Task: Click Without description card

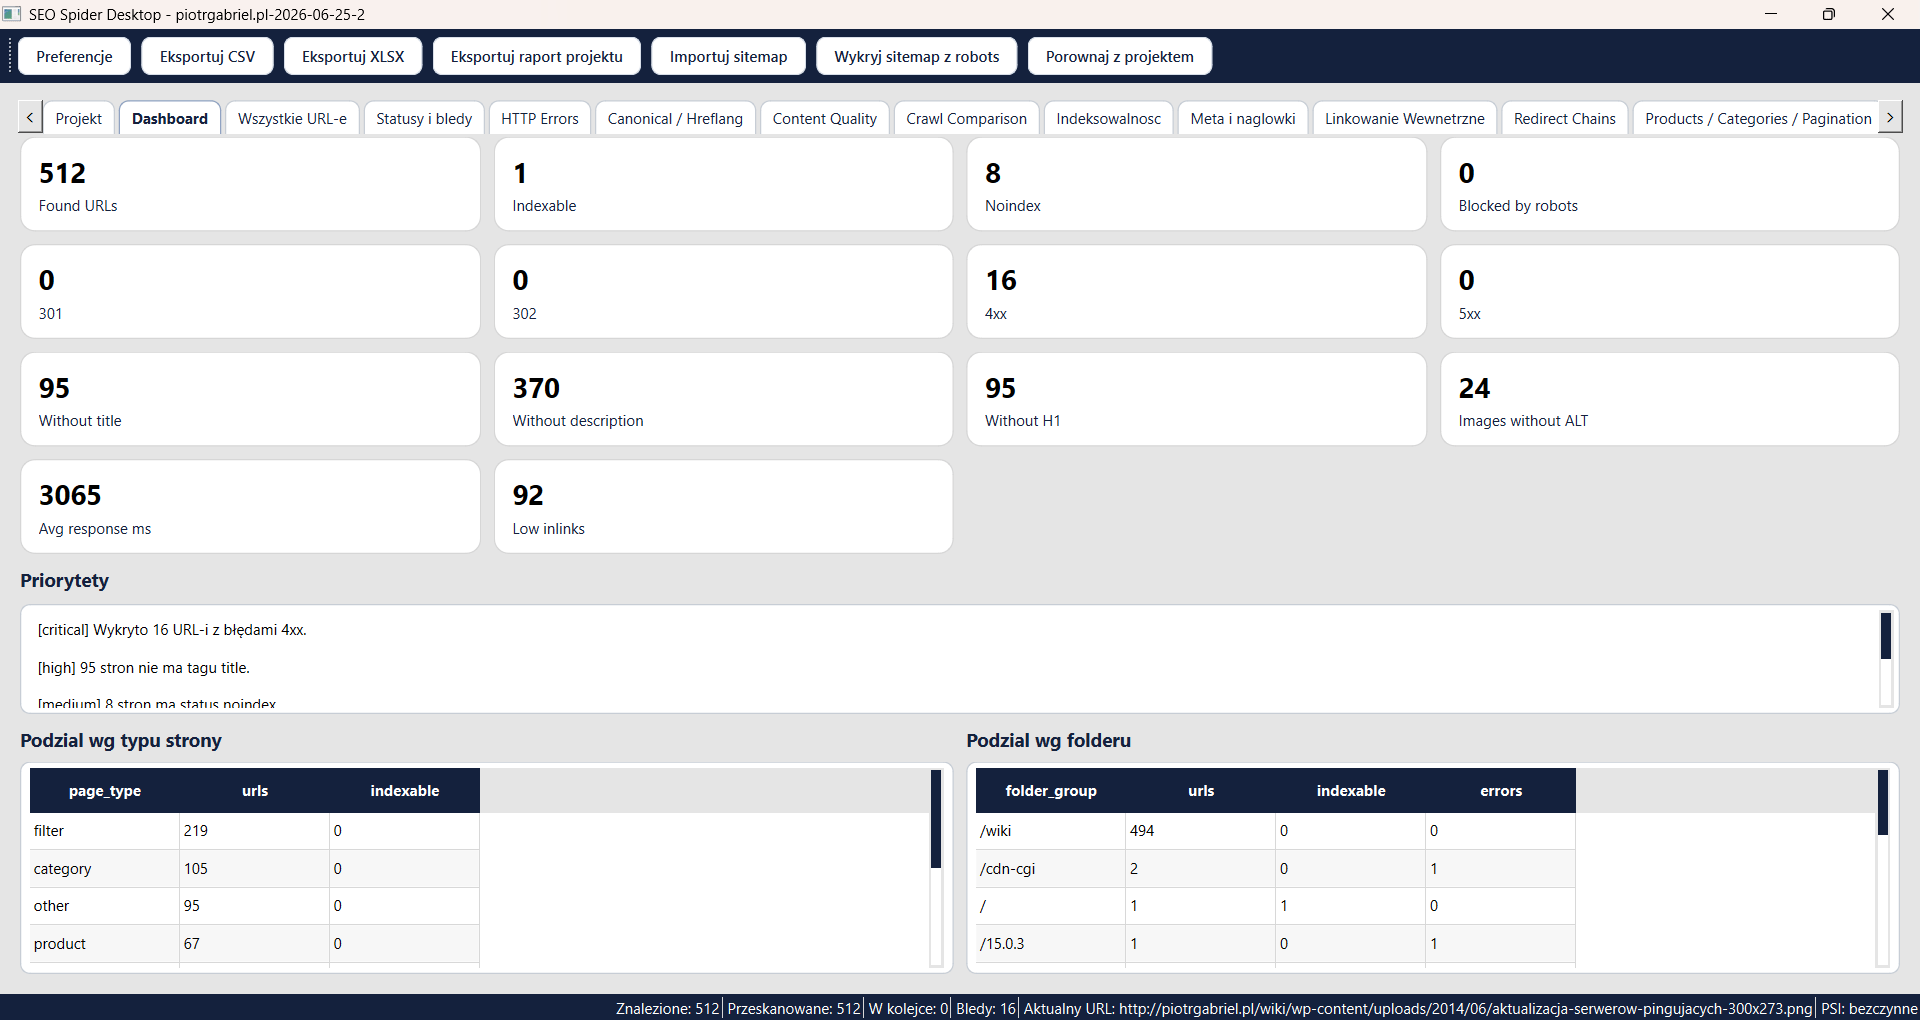Action: [723, 399]
